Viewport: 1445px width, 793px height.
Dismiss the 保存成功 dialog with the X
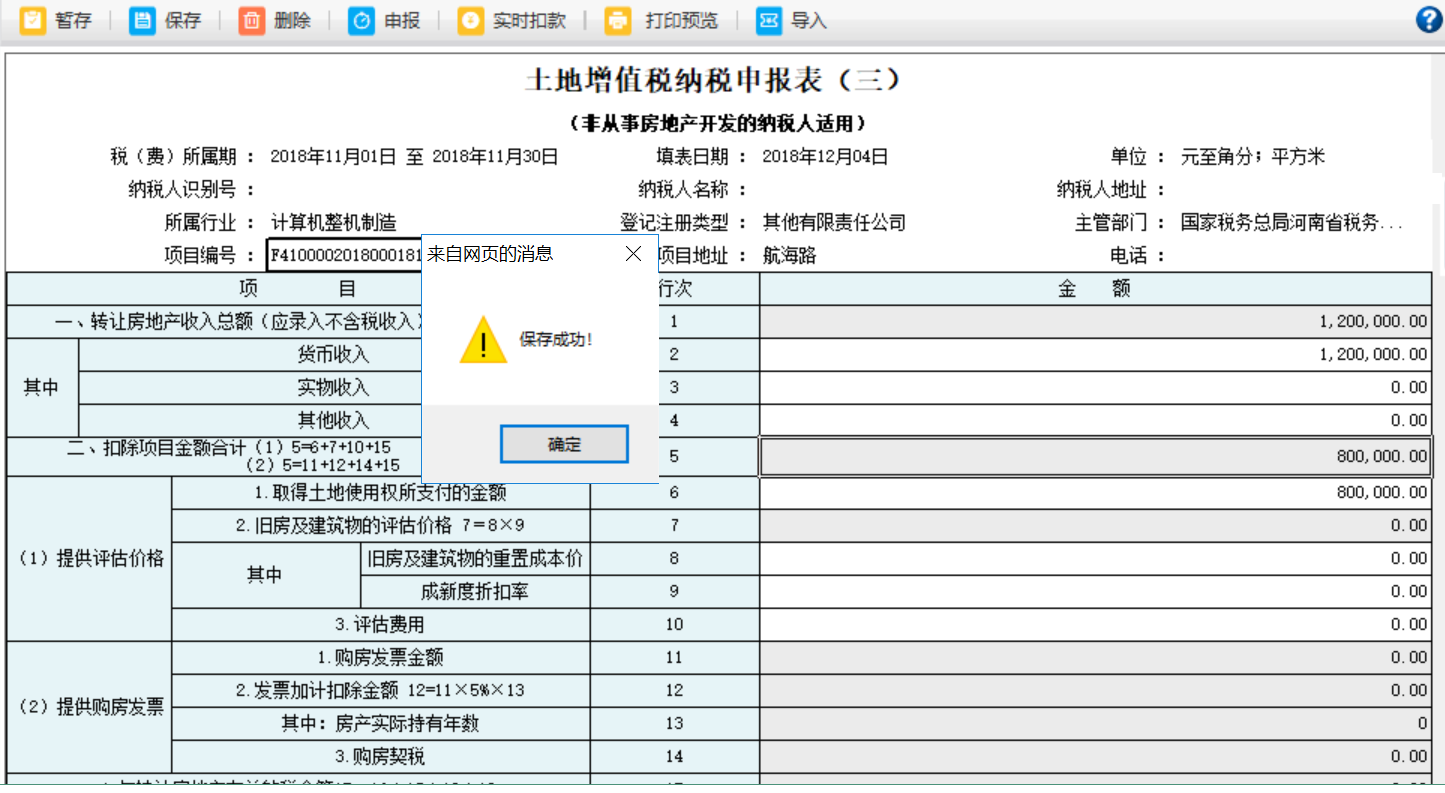pyautogui.click(x=633, y=254)
